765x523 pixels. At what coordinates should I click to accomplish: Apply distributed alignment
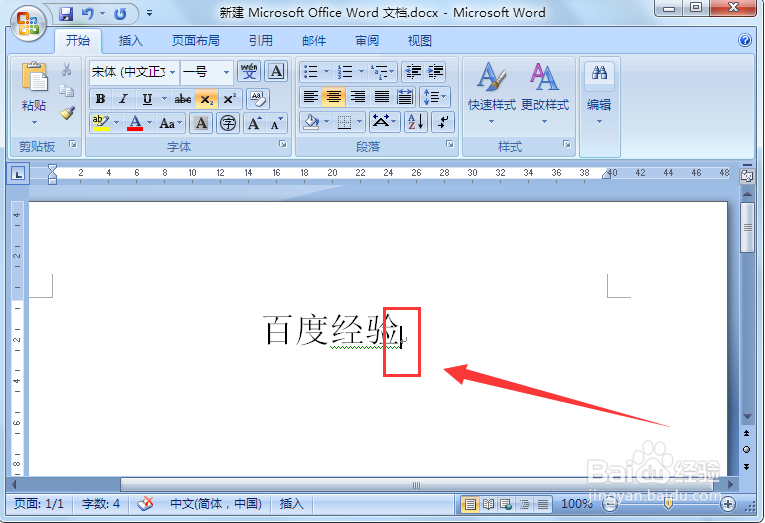coord(404,97)
